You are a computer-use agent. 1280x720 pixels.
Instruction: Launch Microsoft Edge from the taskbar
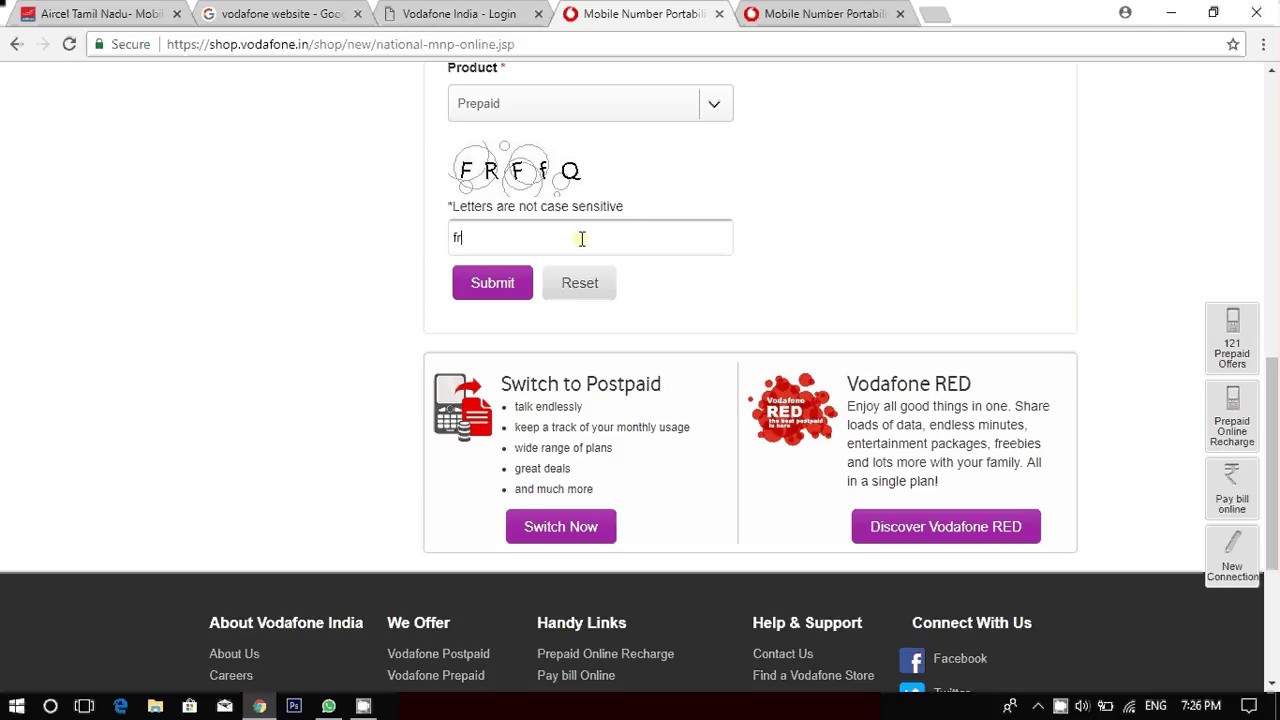click(x=120, y=706)
